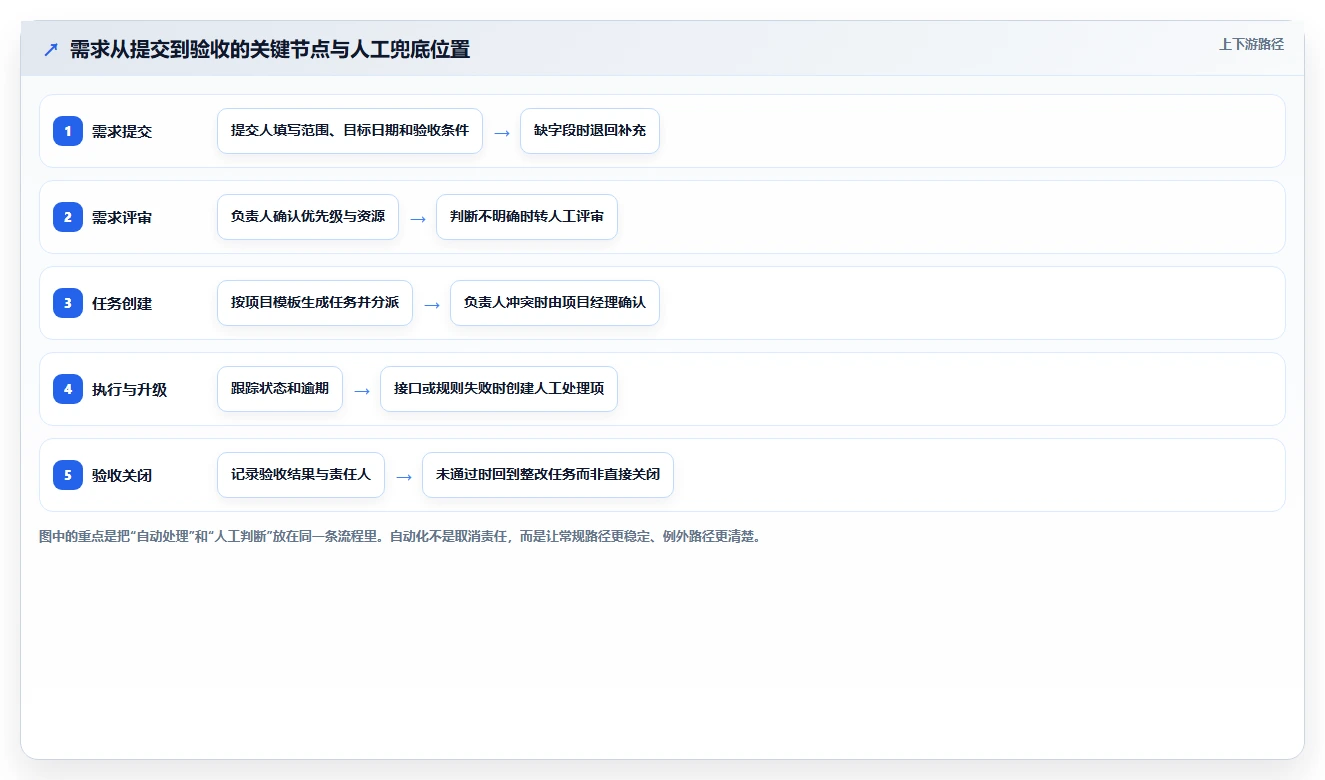Select the 需求提交 step label
Screen dimensions: 1325x780
pos(122,131)
